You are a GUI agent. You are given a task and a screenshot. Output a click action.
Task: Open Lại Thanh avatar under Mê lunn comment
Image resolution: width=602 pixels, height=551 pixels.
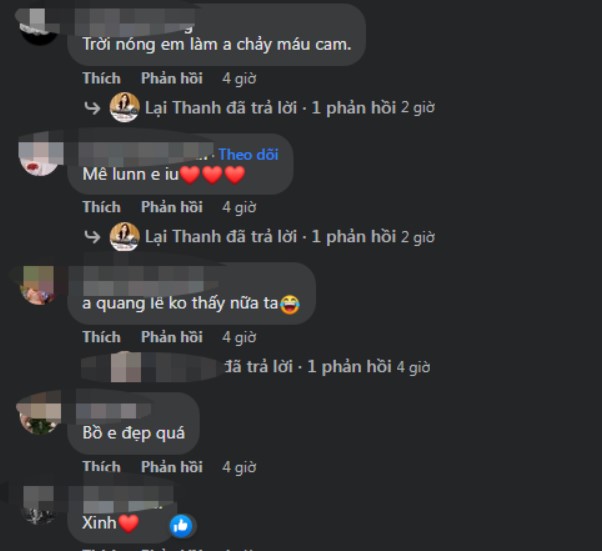coord(124,237)
